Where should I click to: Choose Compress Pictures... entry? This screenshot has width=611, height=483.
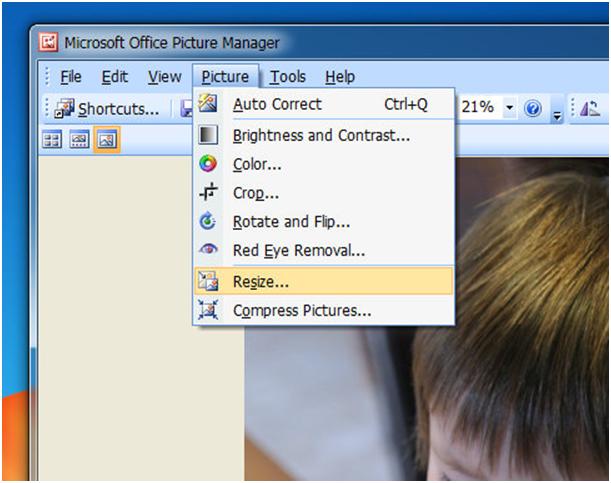(x=324, y=310)
